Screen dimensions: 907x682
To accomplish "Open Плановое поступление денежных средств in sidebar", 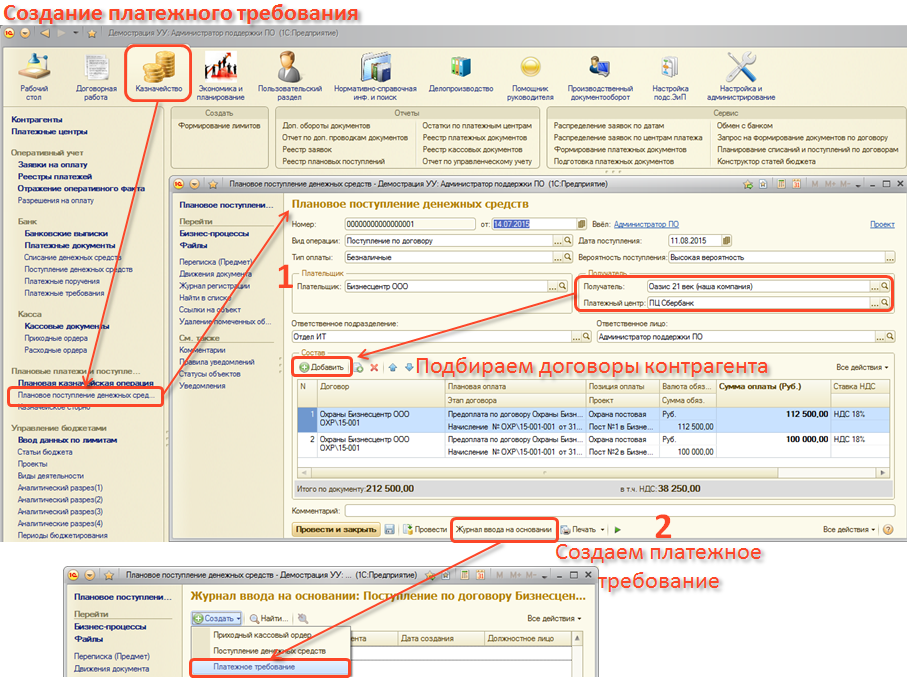I will [x=84, y=396].
